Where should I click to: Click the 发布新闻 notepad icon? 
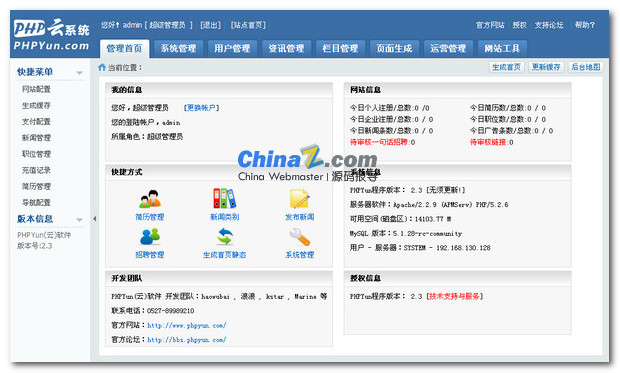tap(299, 199)
